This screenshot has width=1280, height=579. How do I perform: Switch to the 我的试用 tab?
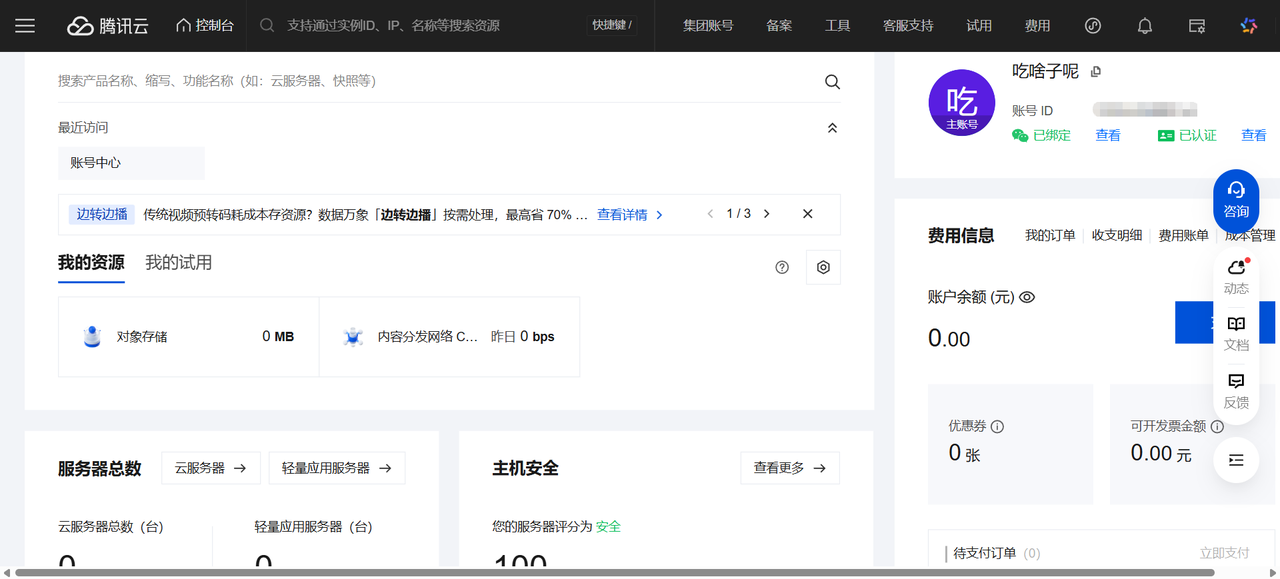coord(179,263)
